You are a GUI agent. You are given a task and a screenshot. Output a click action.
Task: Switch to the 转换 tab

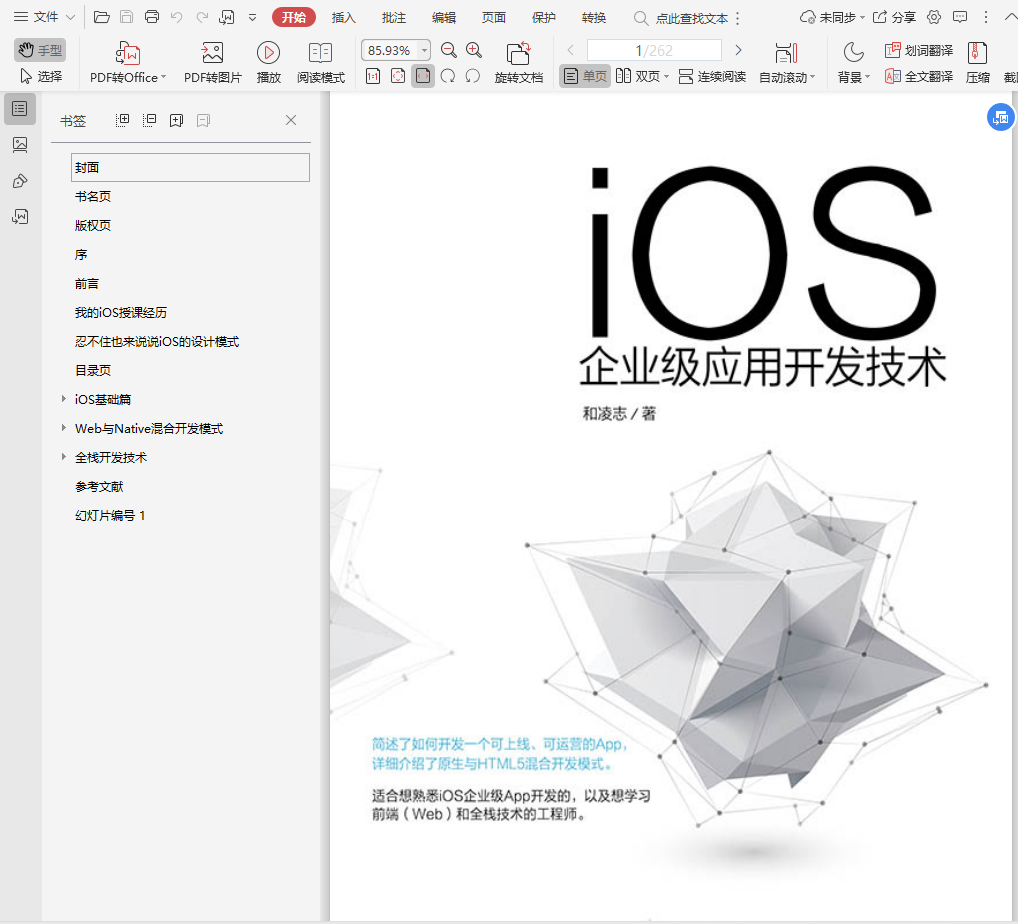pyautogui.click(x=593, y=18)
